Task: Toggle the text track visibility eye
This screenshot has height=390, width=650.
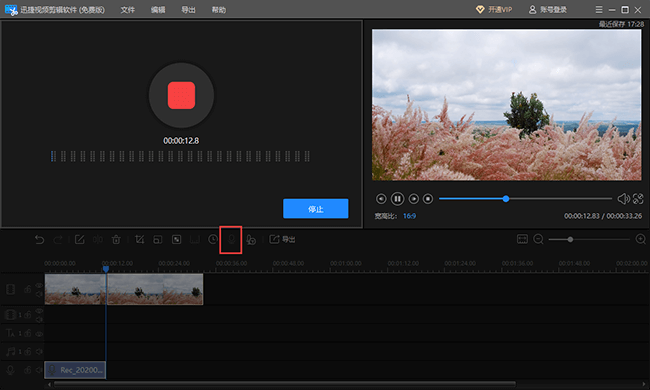Action: pos(39,333)
